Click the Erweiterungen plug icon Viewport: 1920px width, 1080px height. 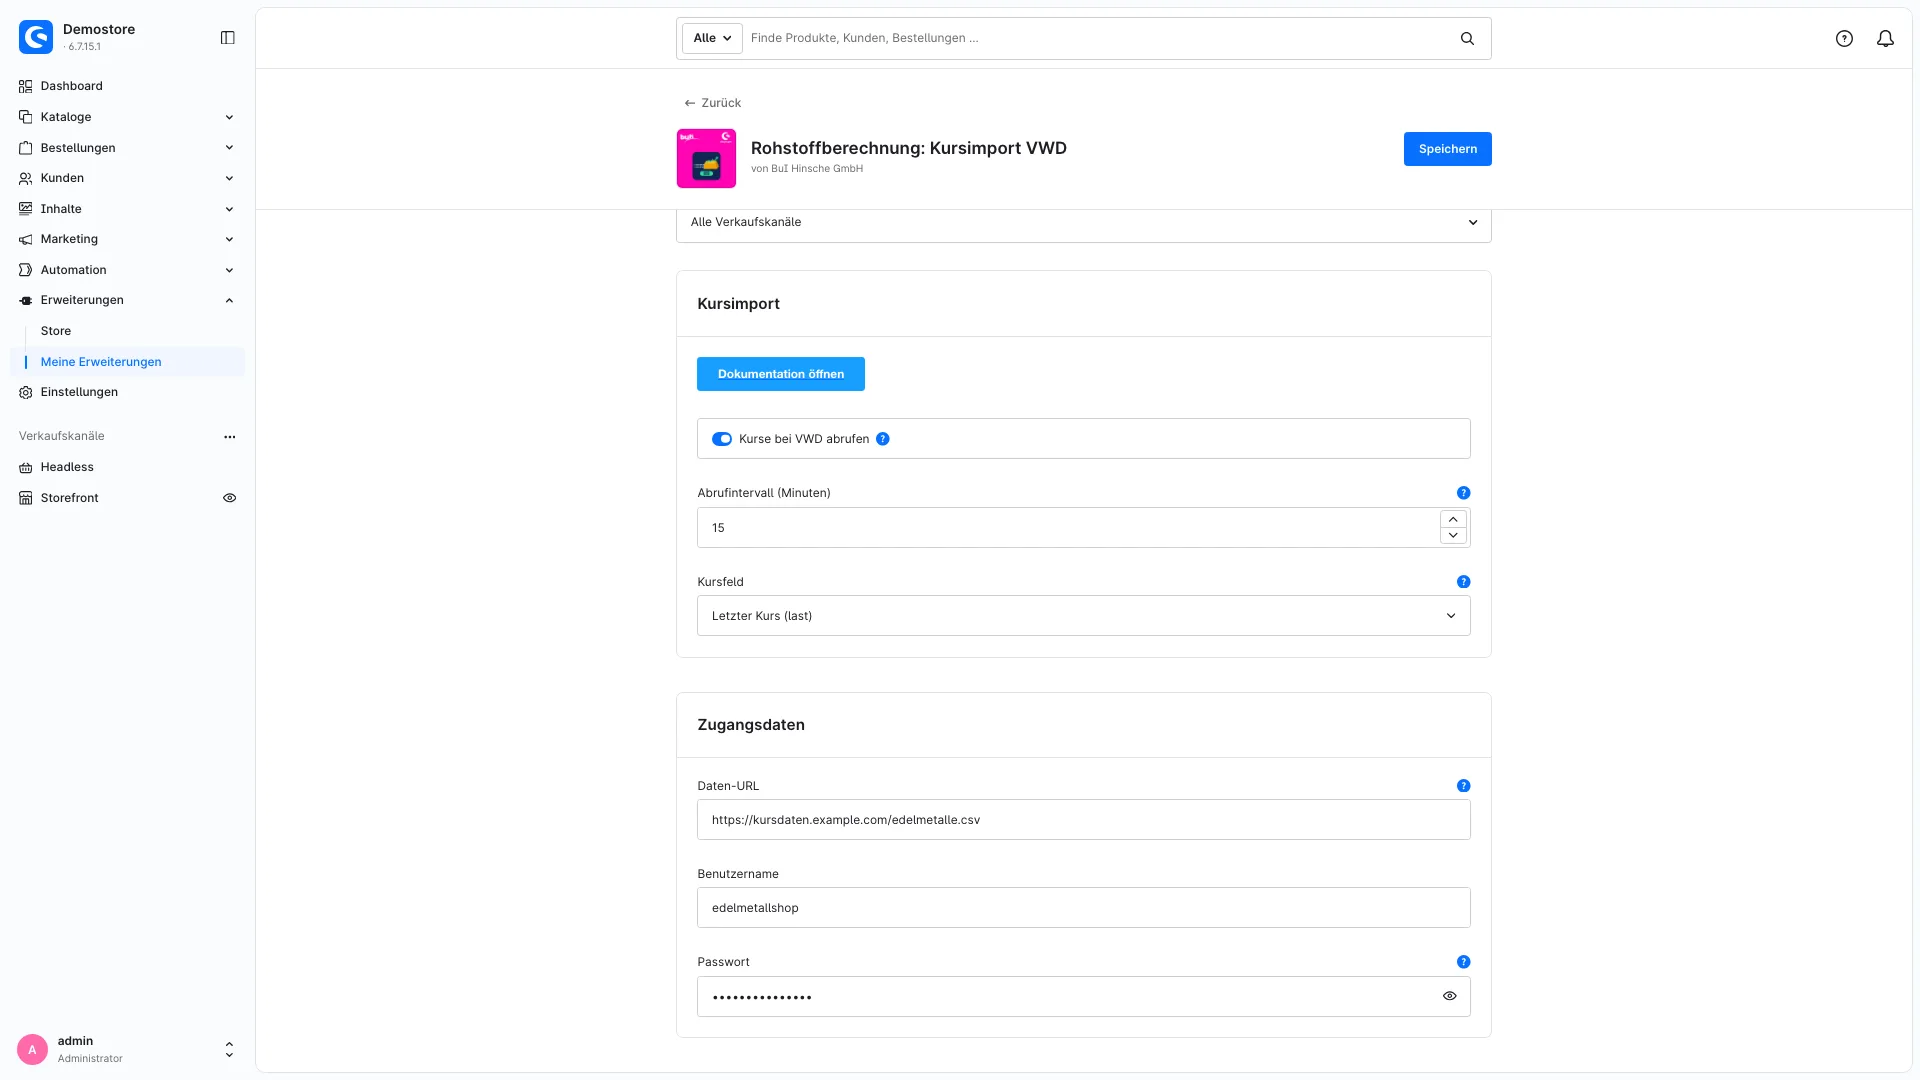pos(26,300)
